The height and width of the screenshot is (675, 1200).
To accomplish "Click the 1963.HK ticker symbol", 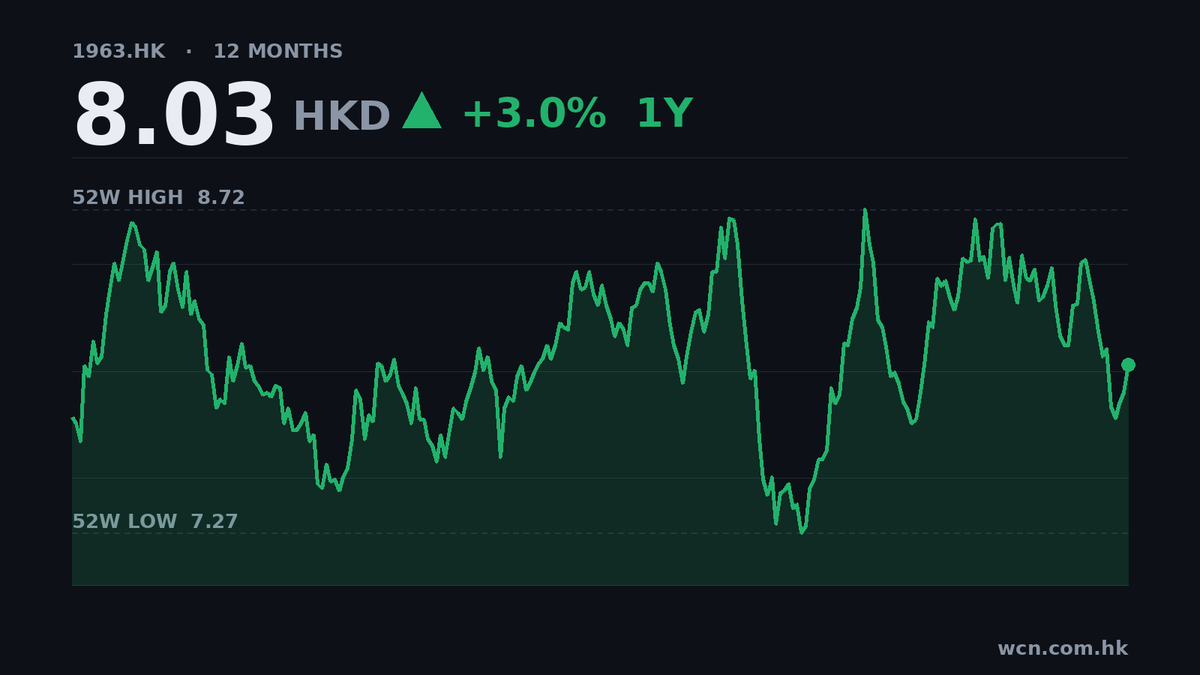I will (118, 51).
